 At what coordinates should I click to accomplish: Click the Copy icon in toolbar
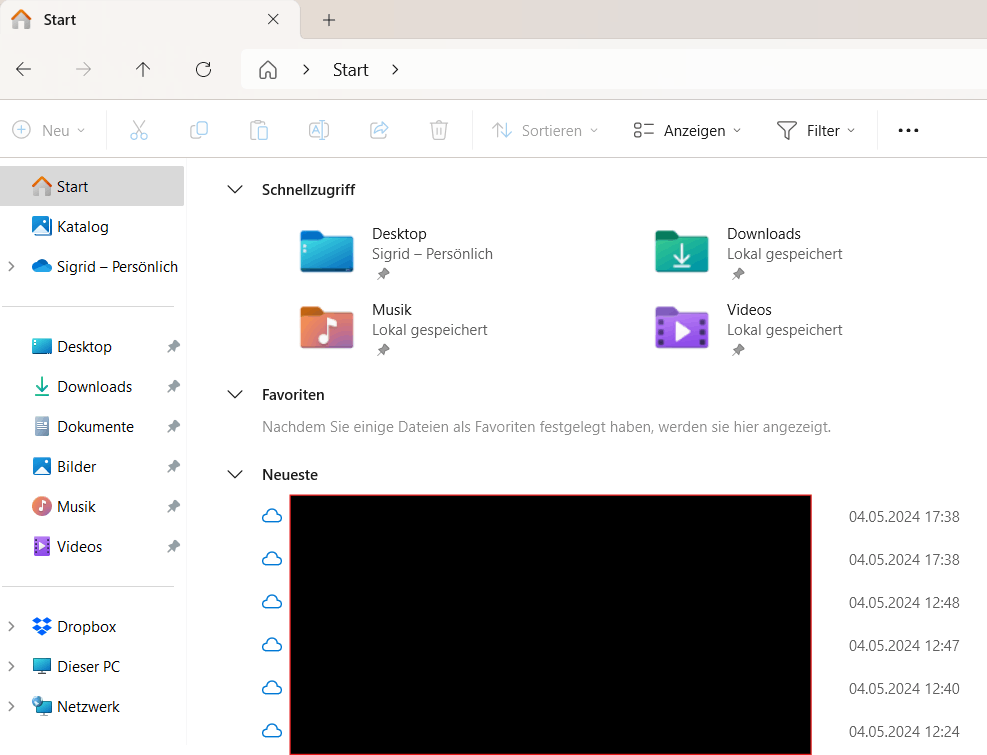(199, 130)
